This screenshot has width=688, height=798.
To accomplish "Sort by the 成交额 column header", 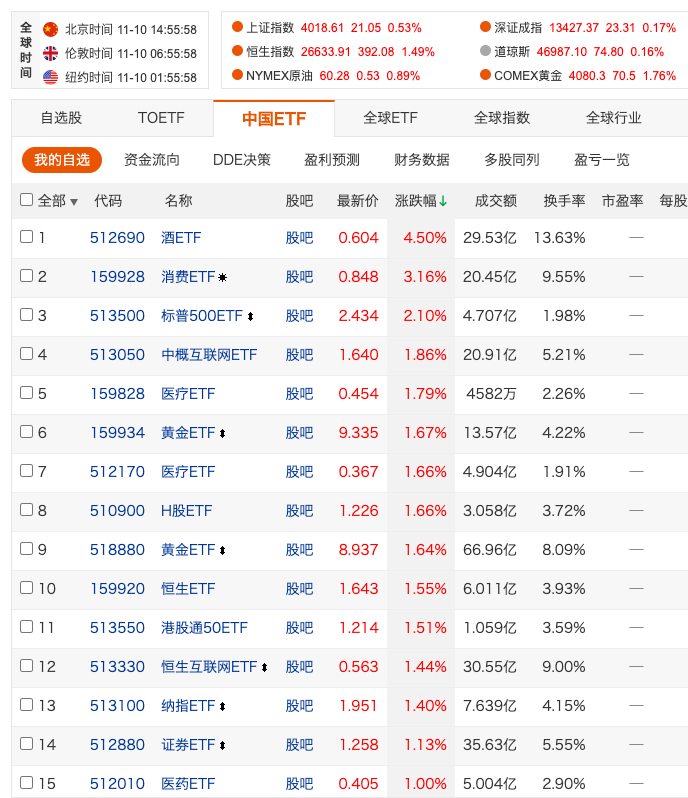I will click(x=496, y=201).
